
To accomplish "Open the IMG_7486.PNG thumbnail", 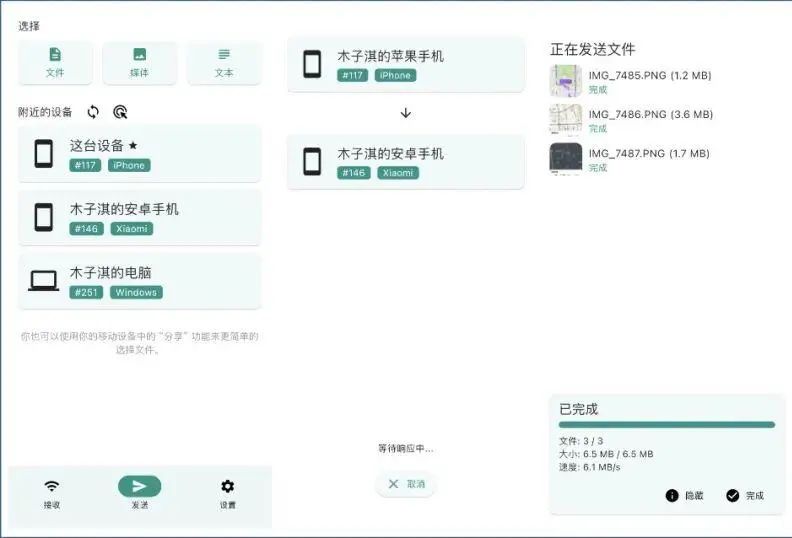I will tap(566, 120).
